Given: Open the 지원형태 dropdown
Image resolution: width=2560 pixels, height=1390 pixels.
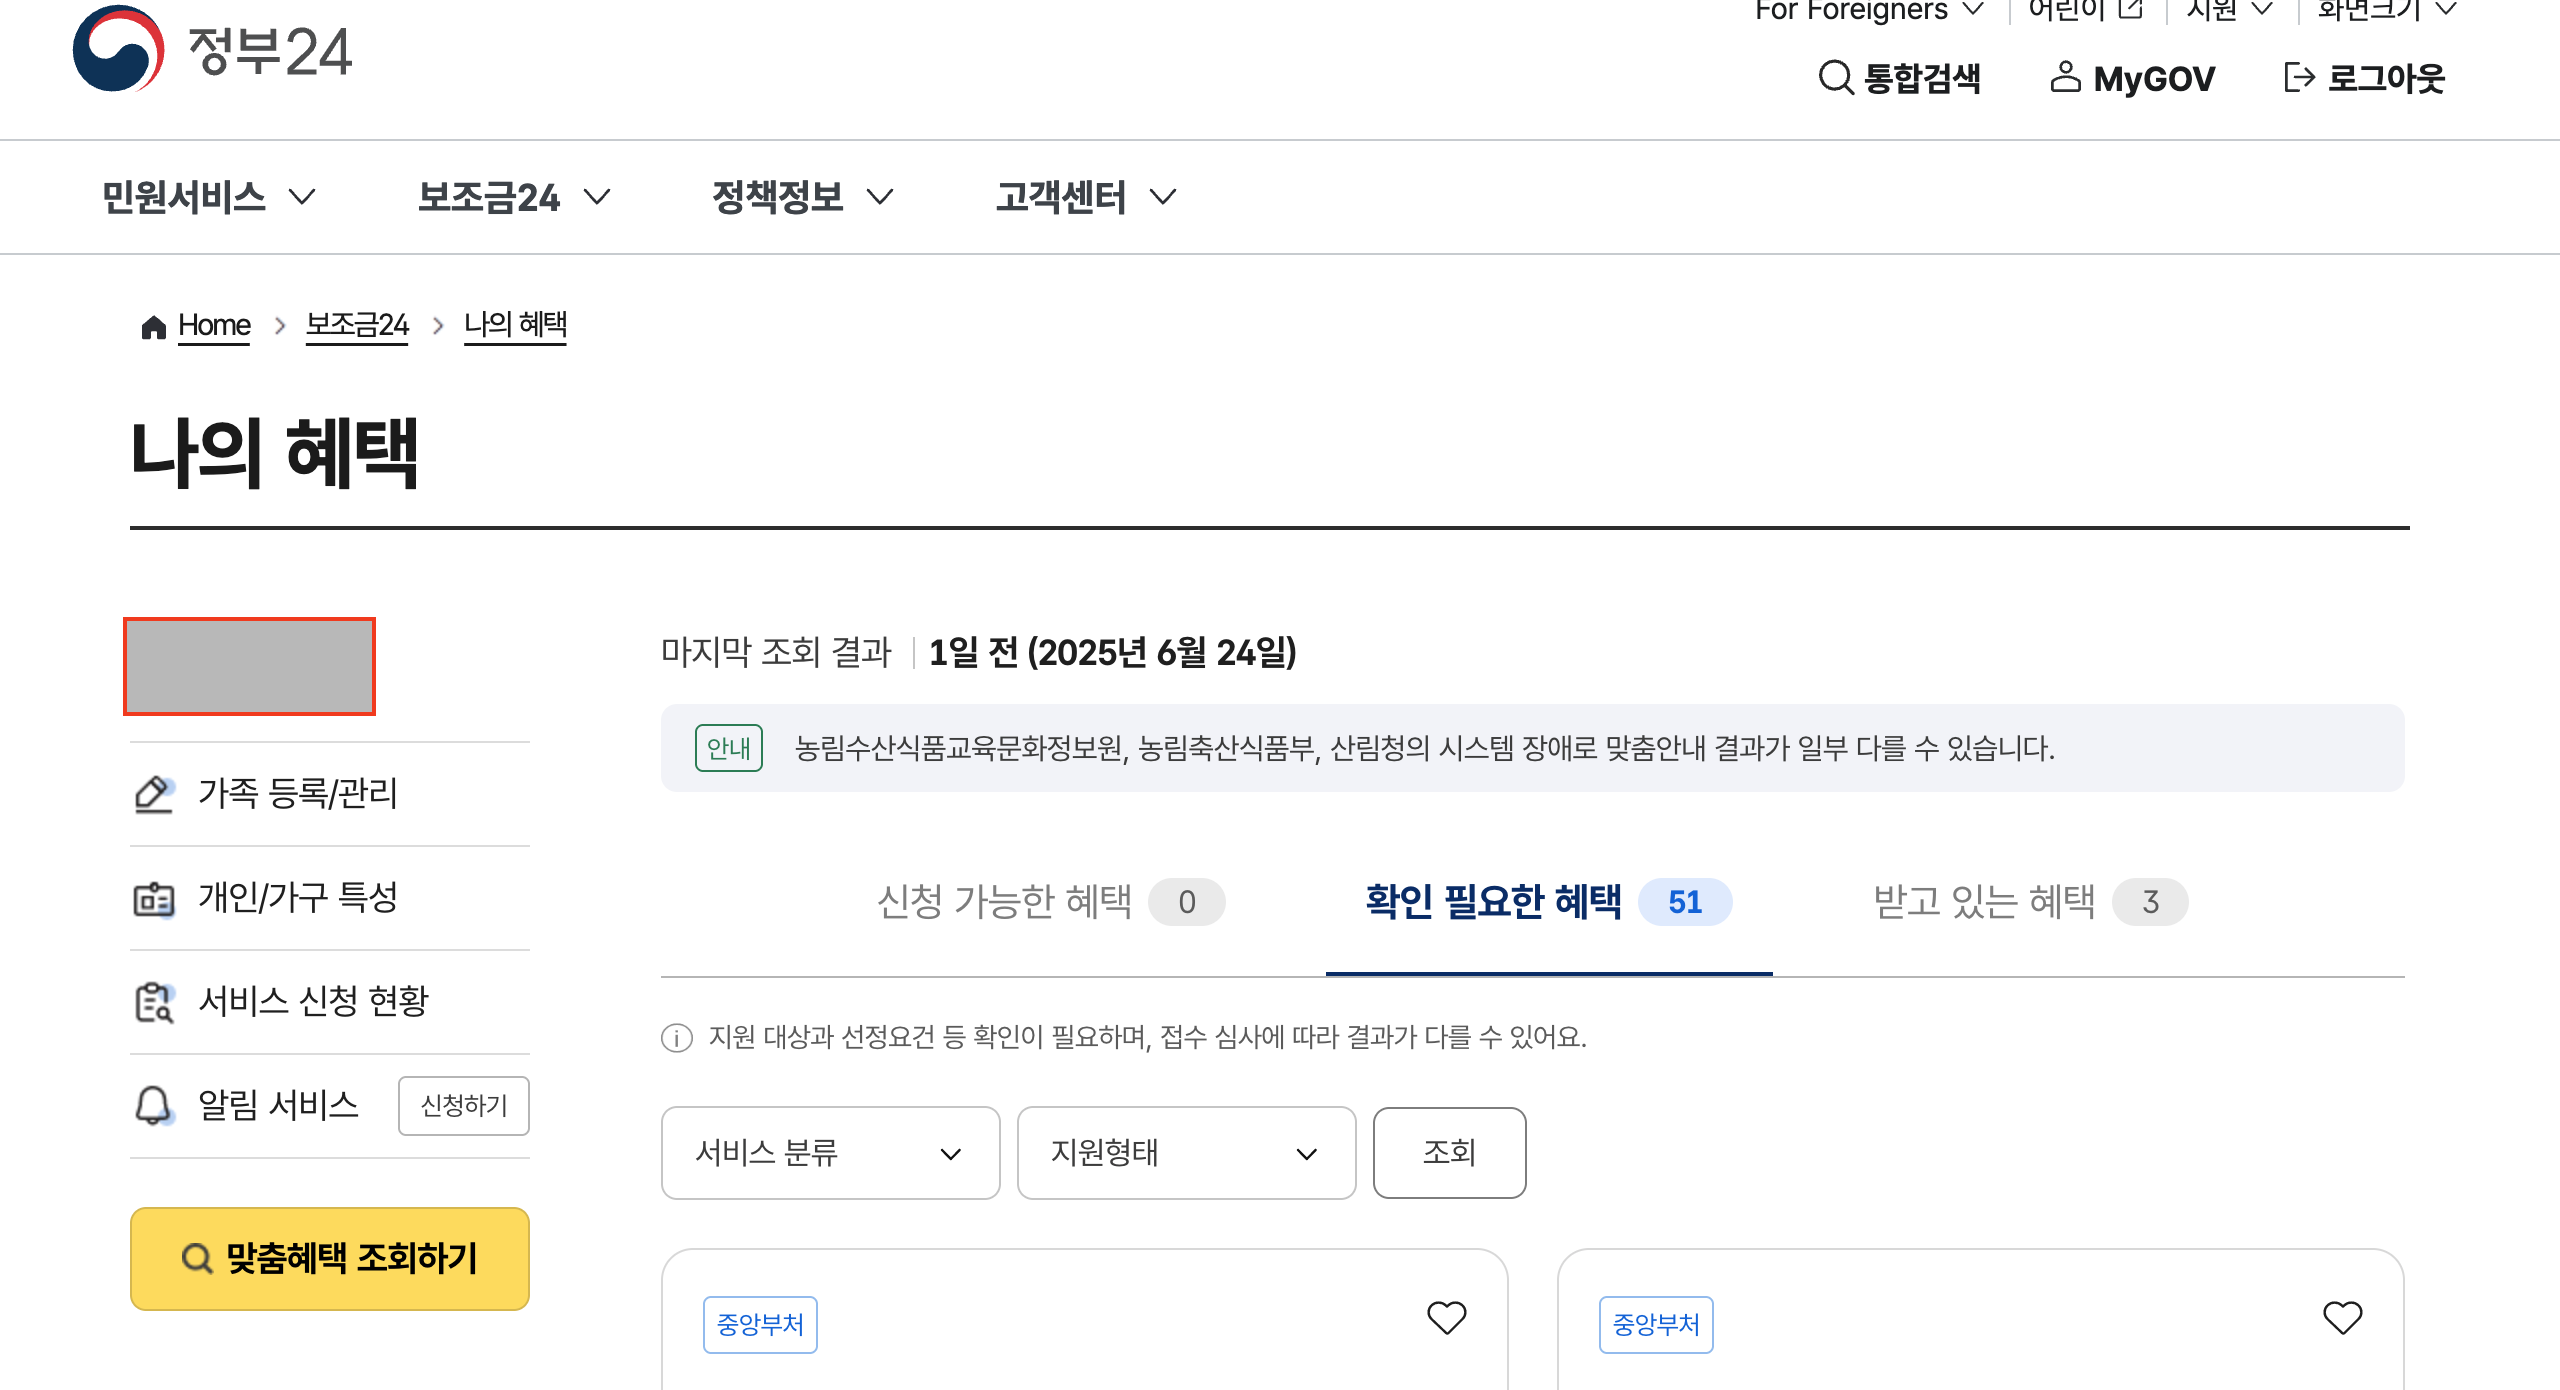Looking at the screenshot, I should [x=1186, y=1153].
